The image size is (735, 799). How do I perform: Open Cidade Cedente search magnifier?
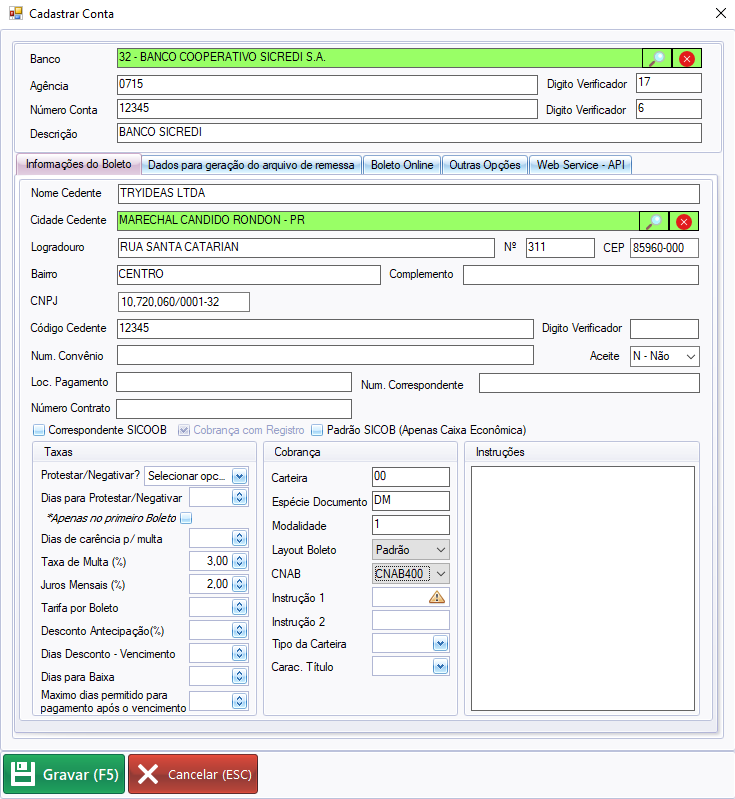[x=654, y=222]
